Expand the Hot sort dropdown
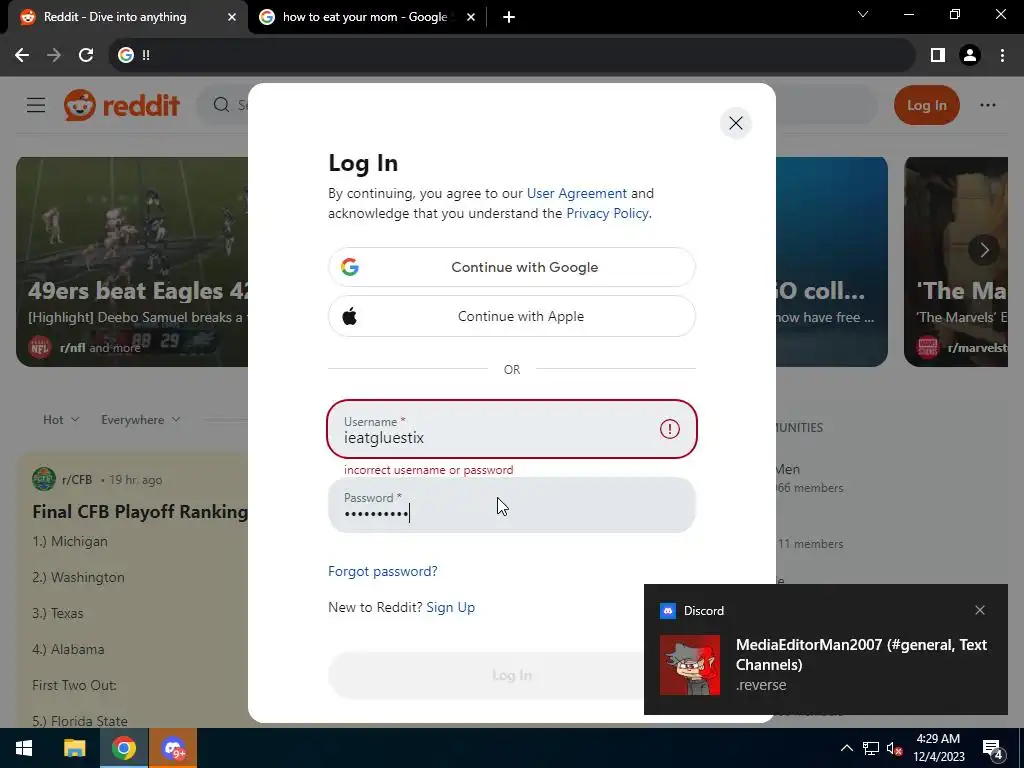This screenshot has height=768, width=1024. pyautogui.click(x=61, y=420)
